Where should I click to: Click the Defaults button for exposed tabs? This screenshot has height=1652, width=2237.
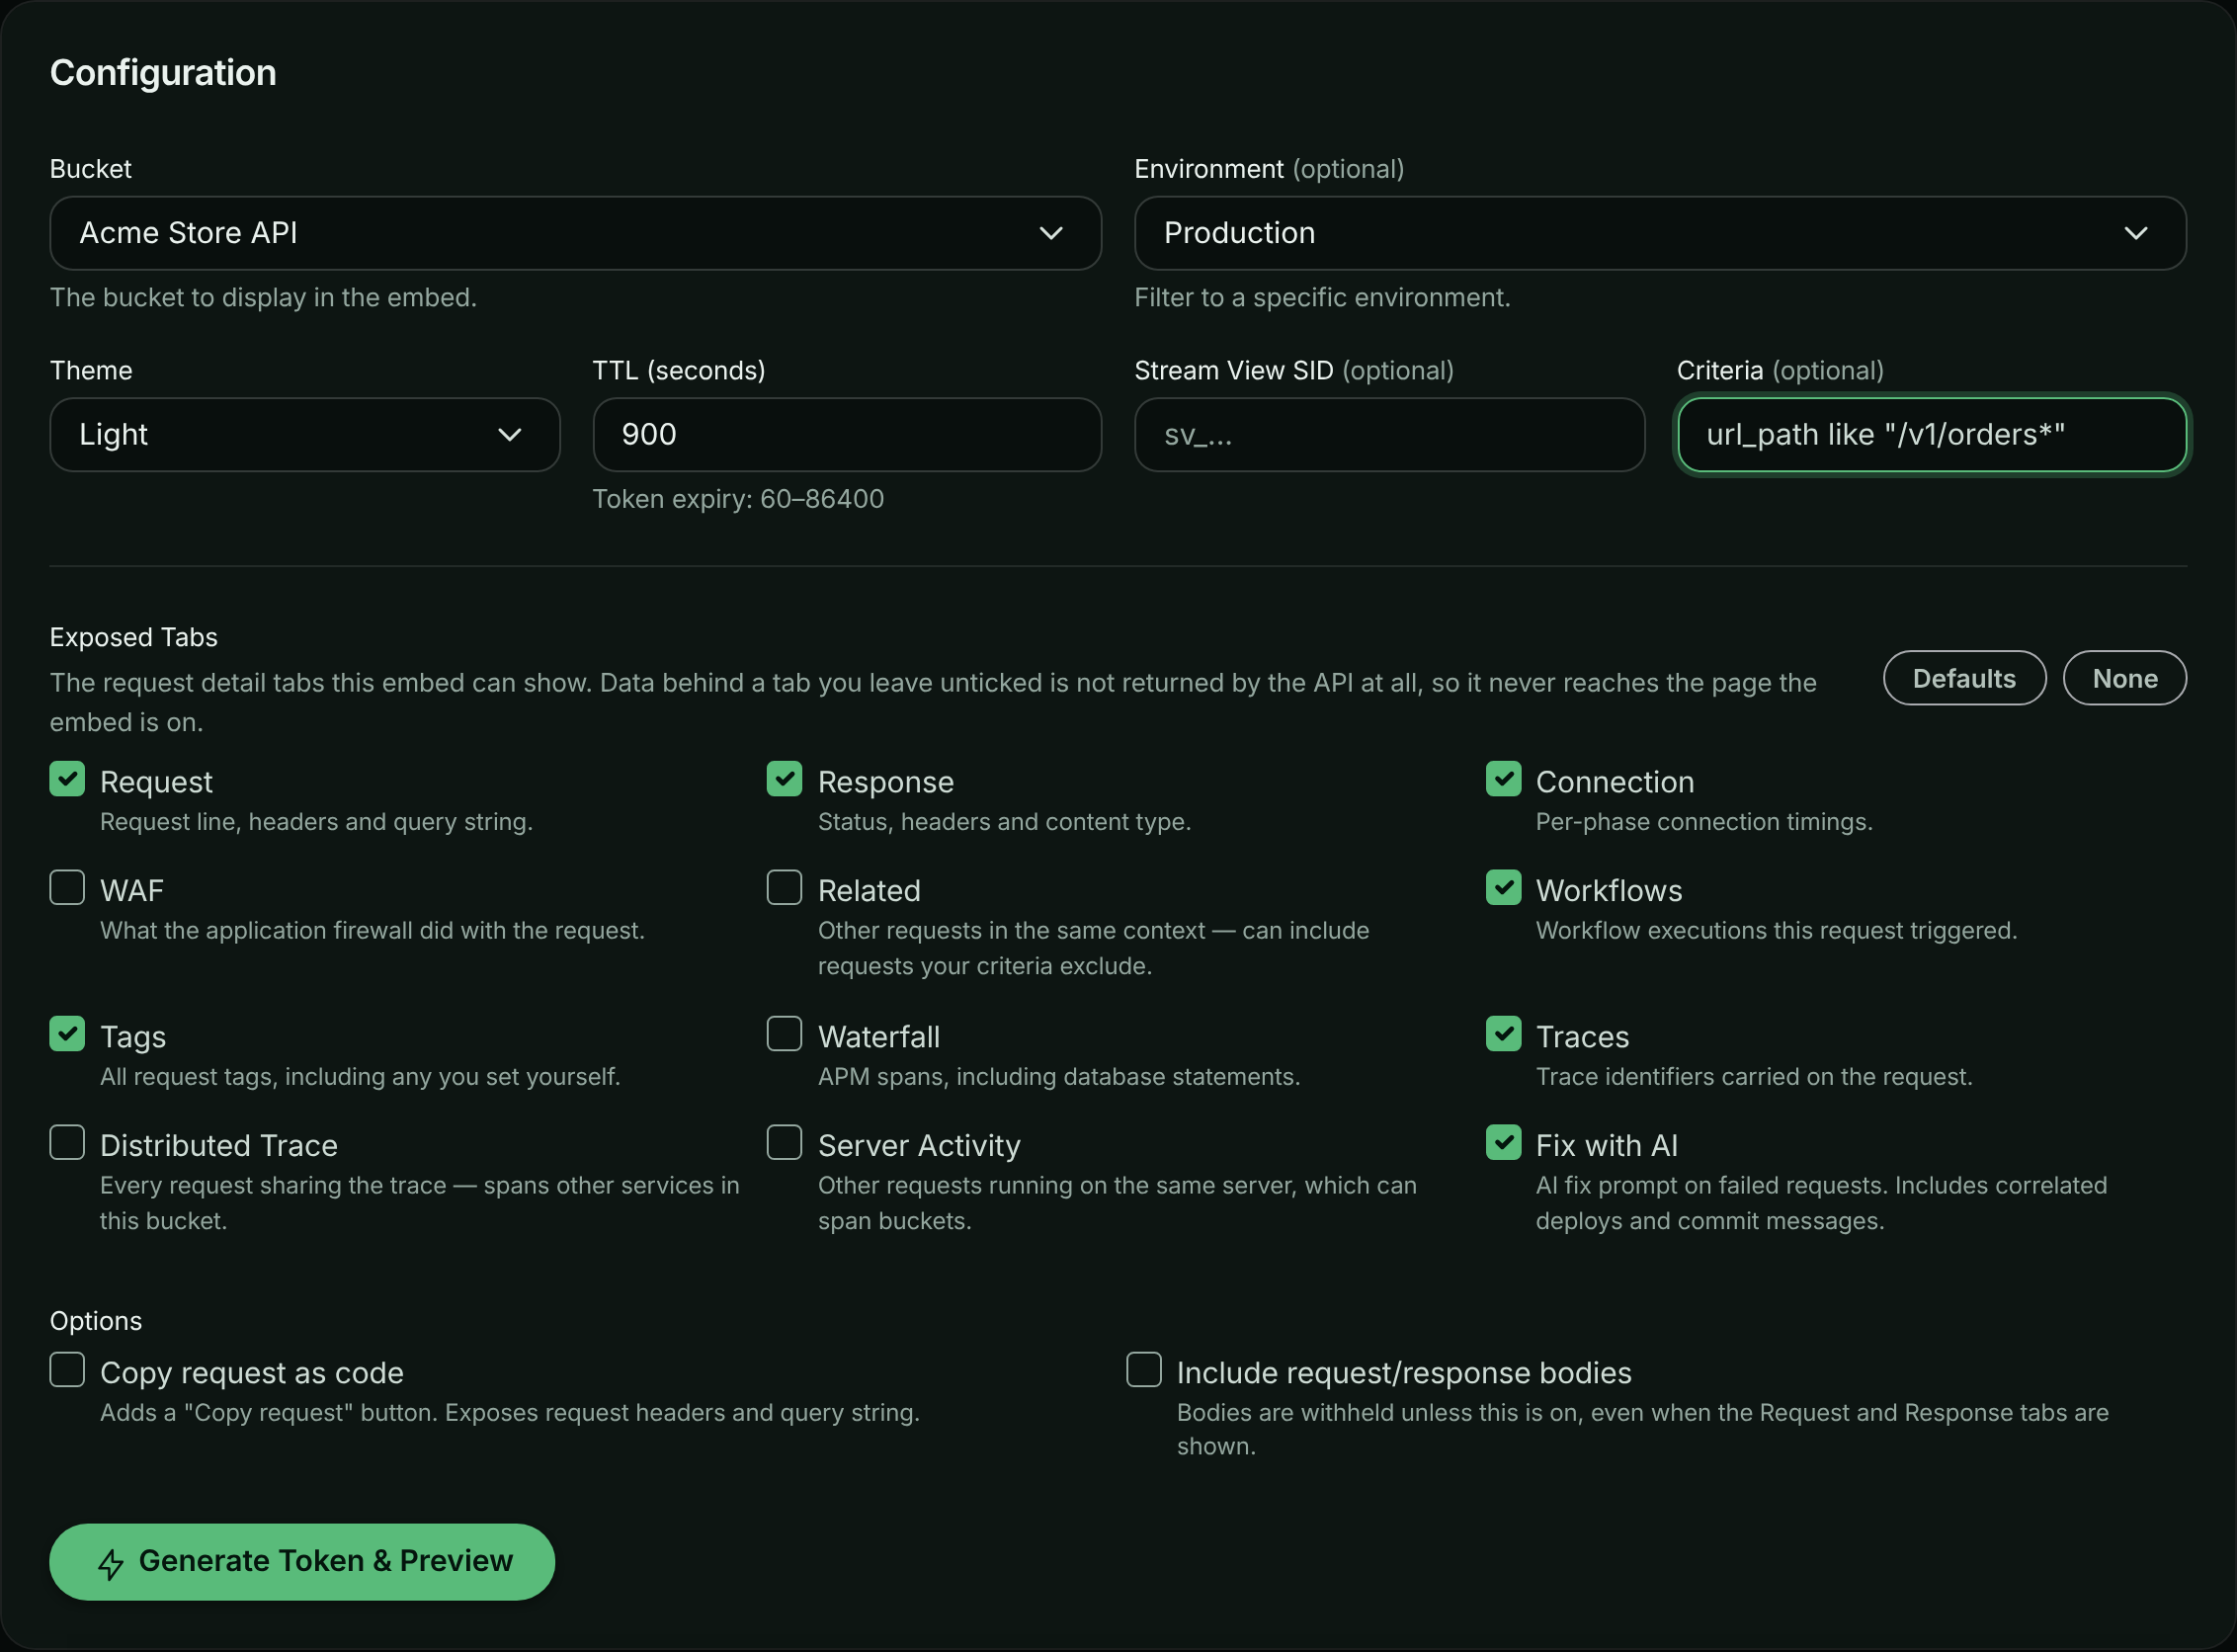[x=1964, y=678]
